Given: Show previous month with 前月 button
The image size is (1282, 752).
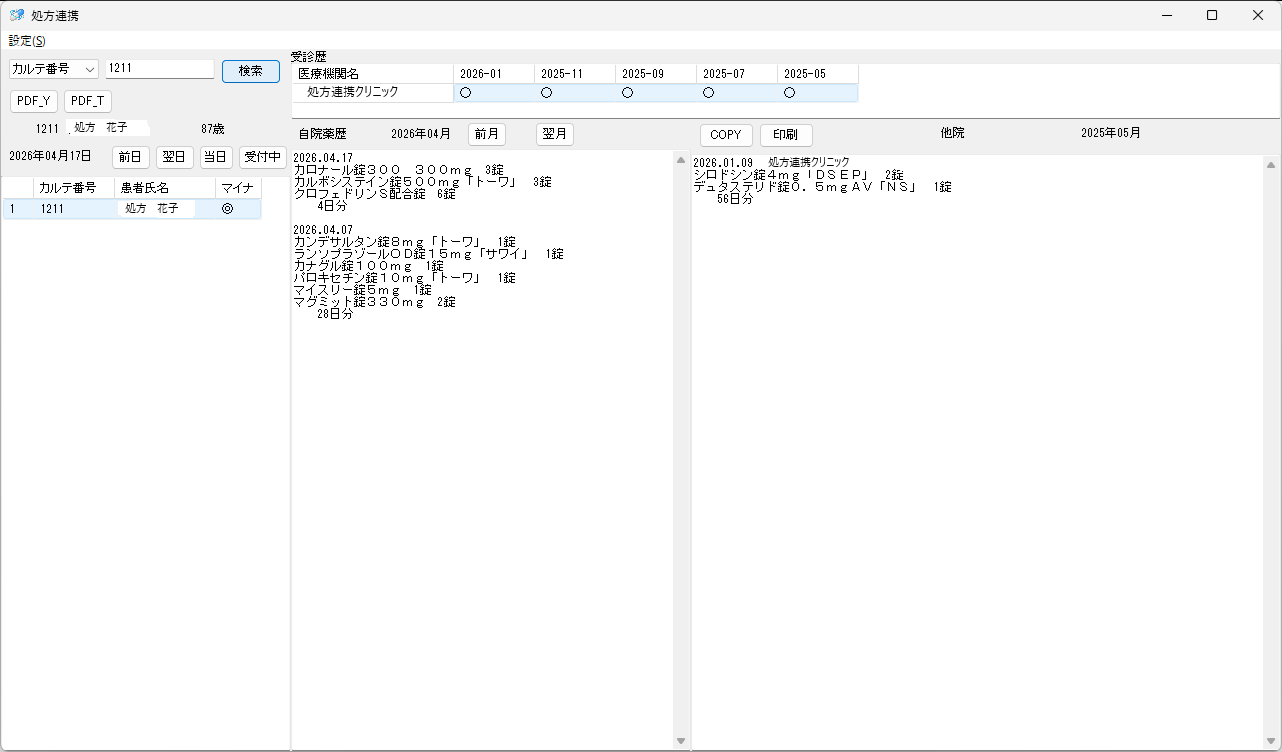Looking at the screenshot, I should (487, 134).
